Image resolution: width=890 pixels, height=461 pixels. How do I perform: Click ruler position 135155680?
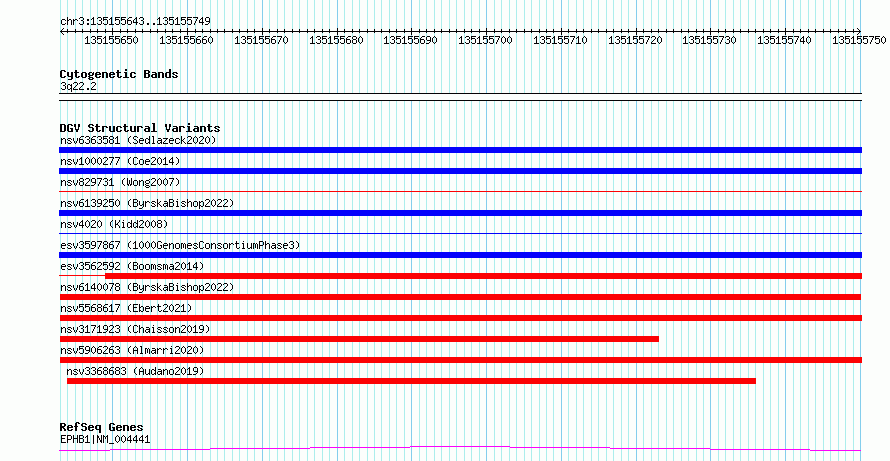click(x=336, y=40)
